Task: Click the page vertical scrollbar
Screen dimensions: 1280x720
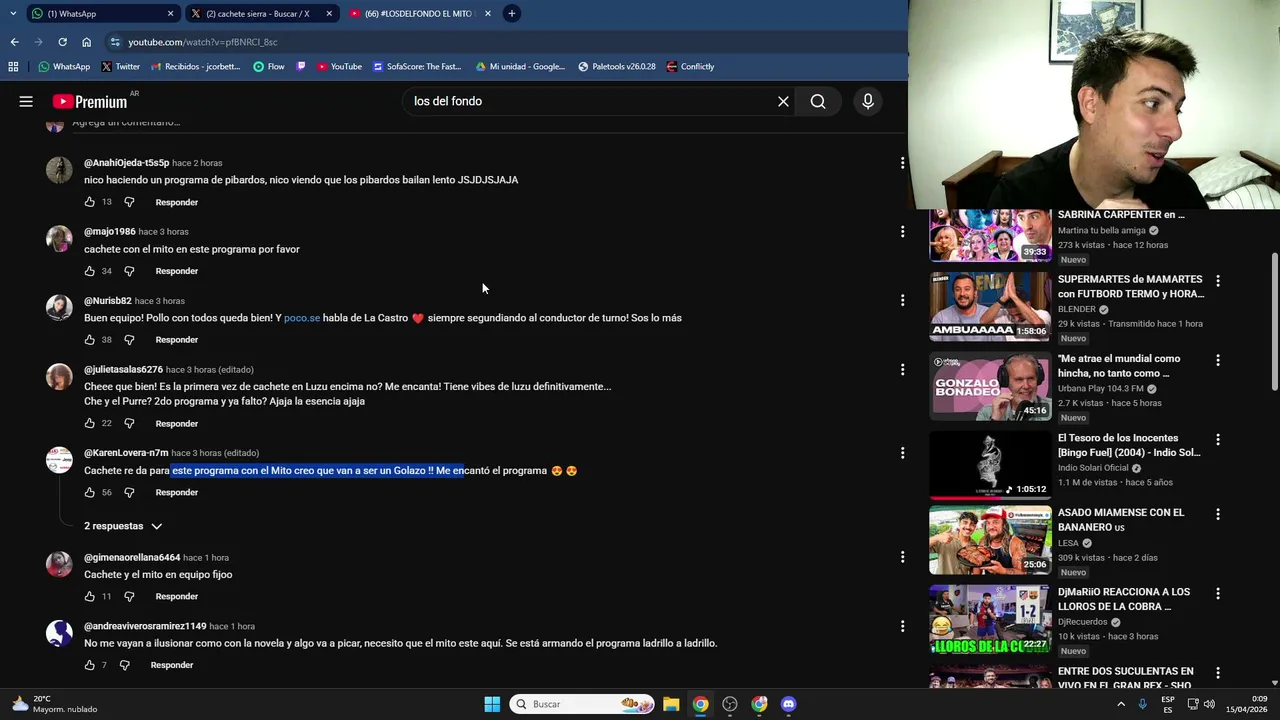Action: tap(1274, 322)
